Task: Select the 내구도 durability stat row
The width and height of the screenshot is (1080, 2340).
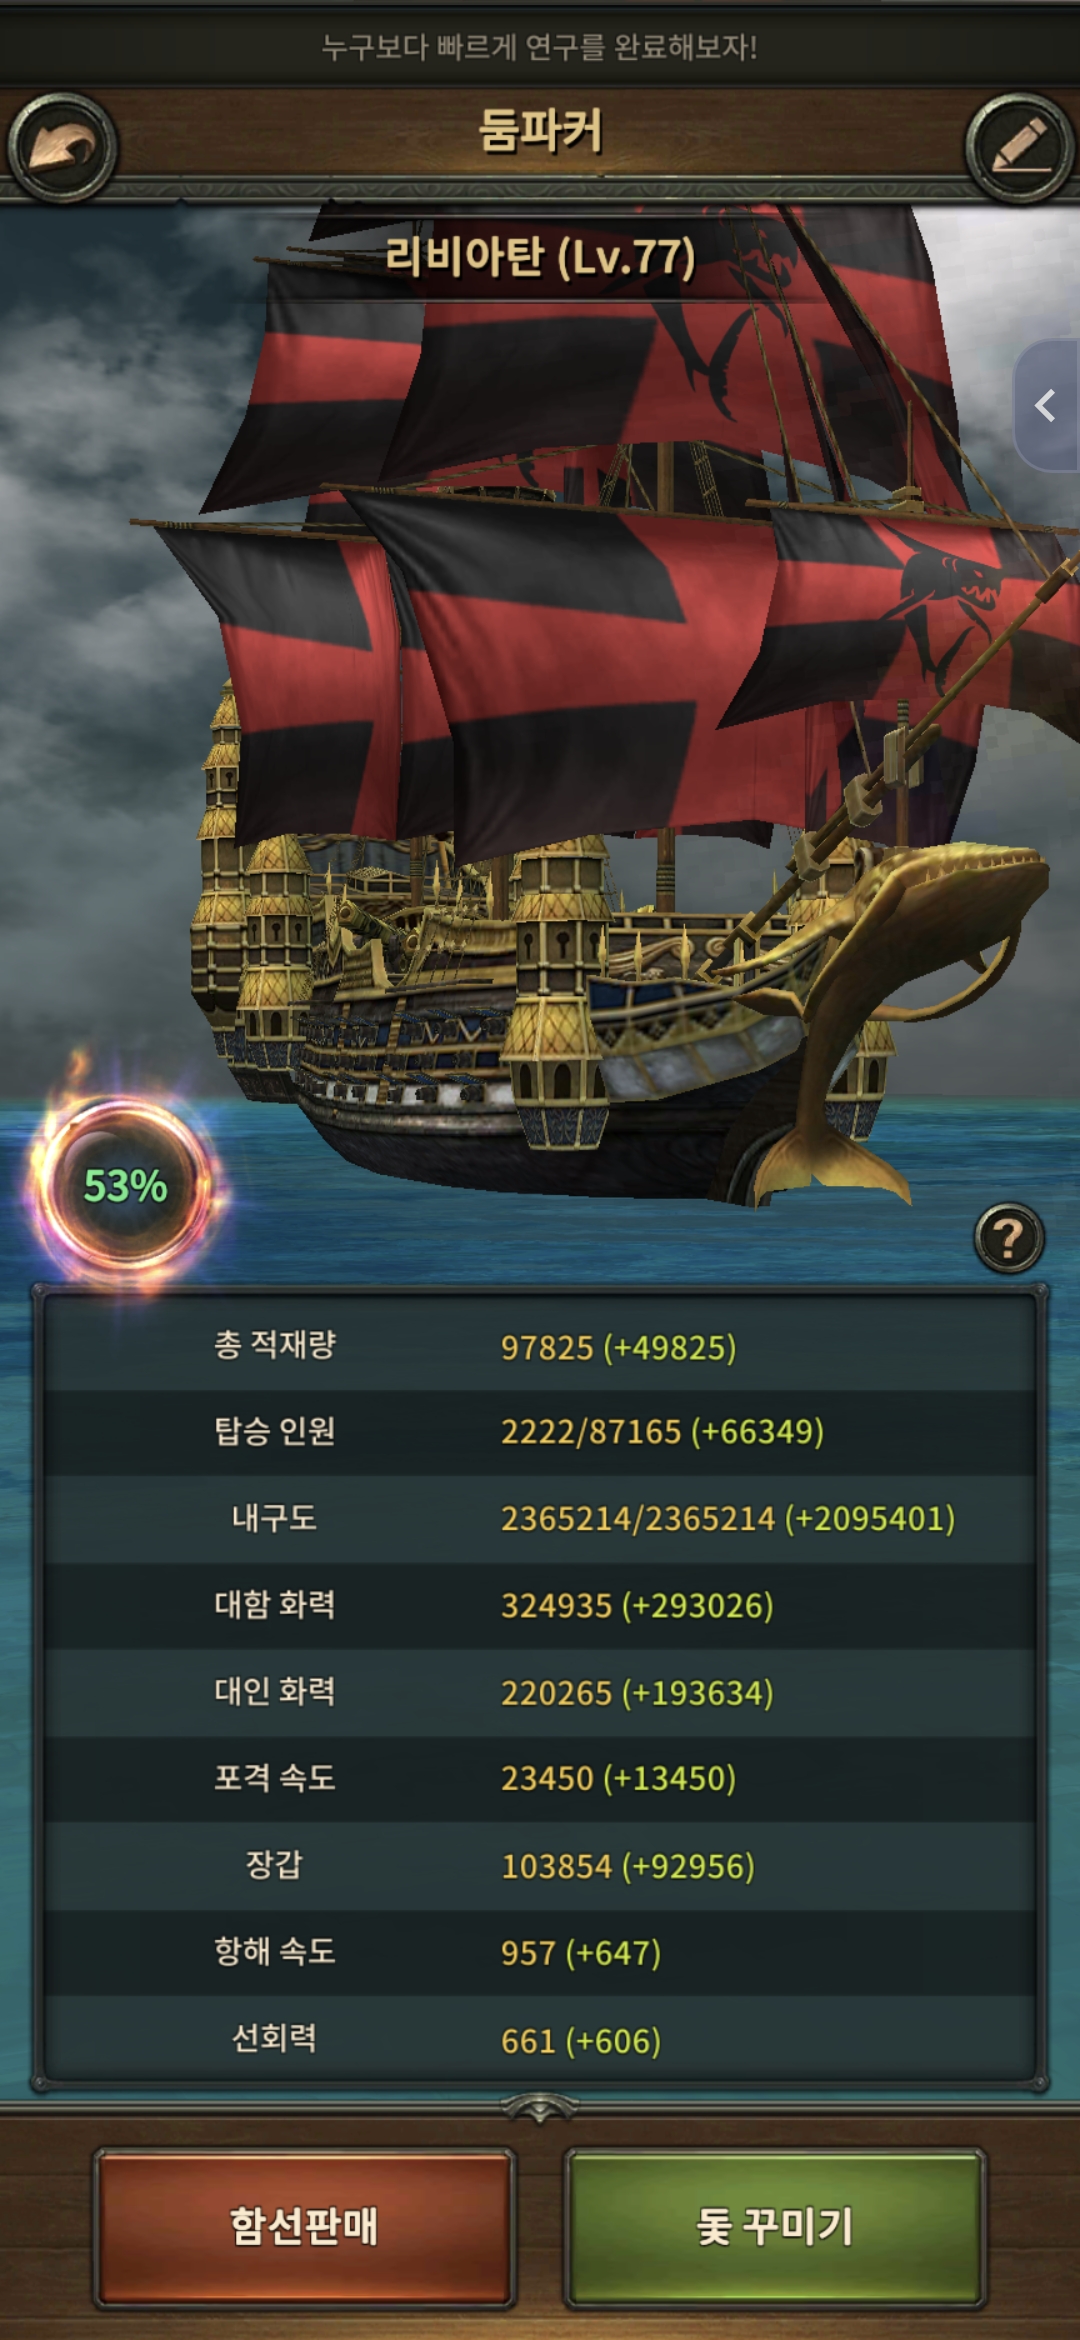Action: [x=540, y=1519]
